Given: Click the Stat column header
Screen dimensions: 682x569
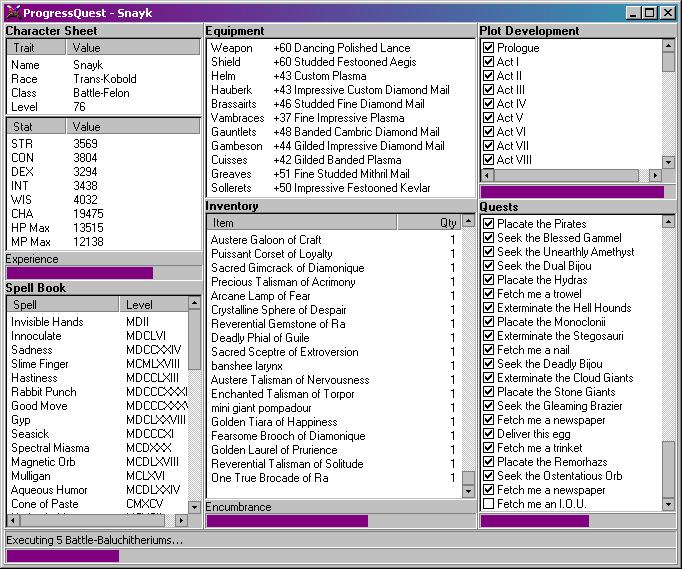Looking at the screenshot, I should 36,127.
